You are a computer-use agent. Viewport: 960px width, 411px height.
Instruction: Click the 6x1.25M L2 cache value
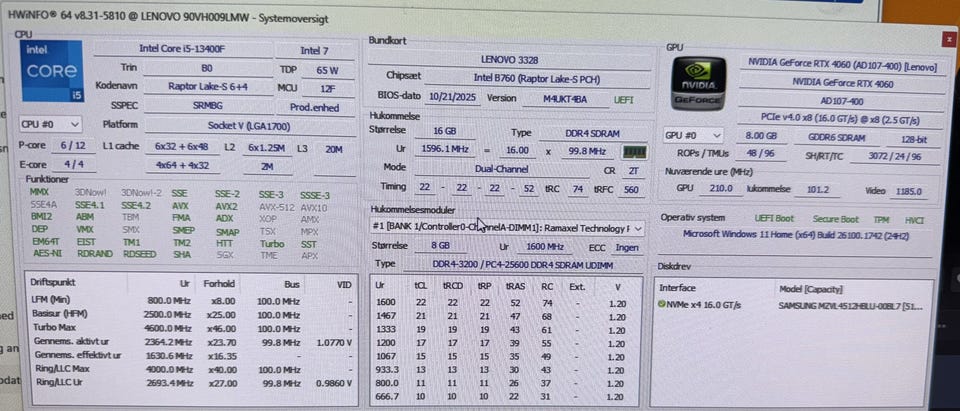(267, 148)
